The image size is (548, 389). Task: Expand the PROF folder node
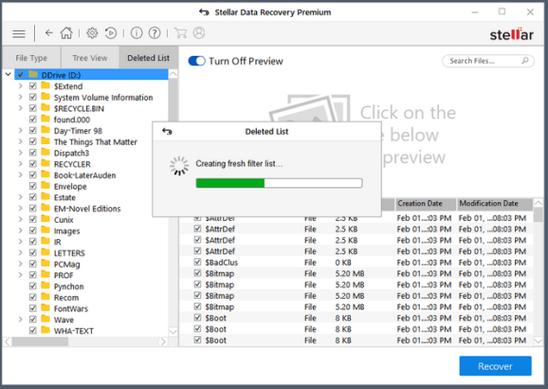pyautogui.click(x=20, y=275)
